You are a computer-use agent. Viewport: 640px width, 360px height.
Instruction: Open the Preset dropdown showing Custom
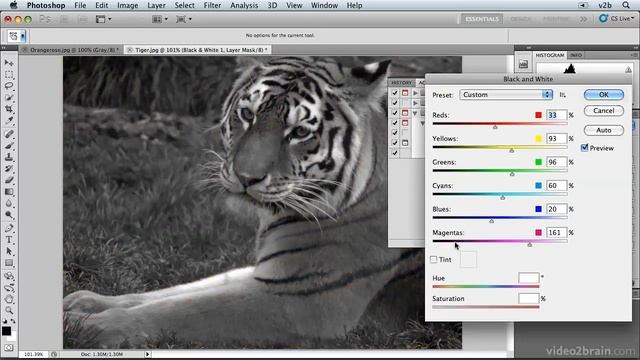click(x=506, y=95)
